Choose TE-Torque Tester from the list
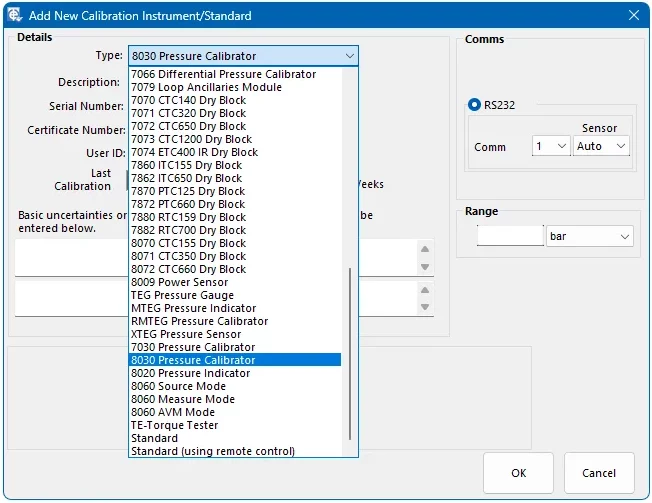Image resolution: width=652 pixels, height=503 pixels. (174, 425)
